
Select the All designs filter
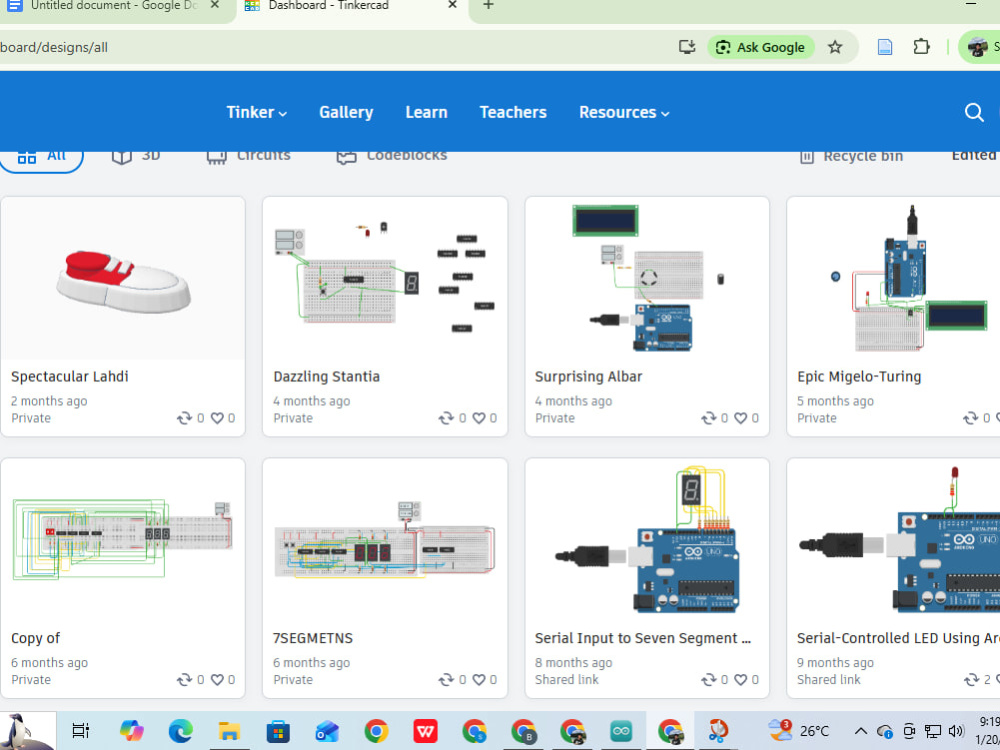tap(41, 158)
